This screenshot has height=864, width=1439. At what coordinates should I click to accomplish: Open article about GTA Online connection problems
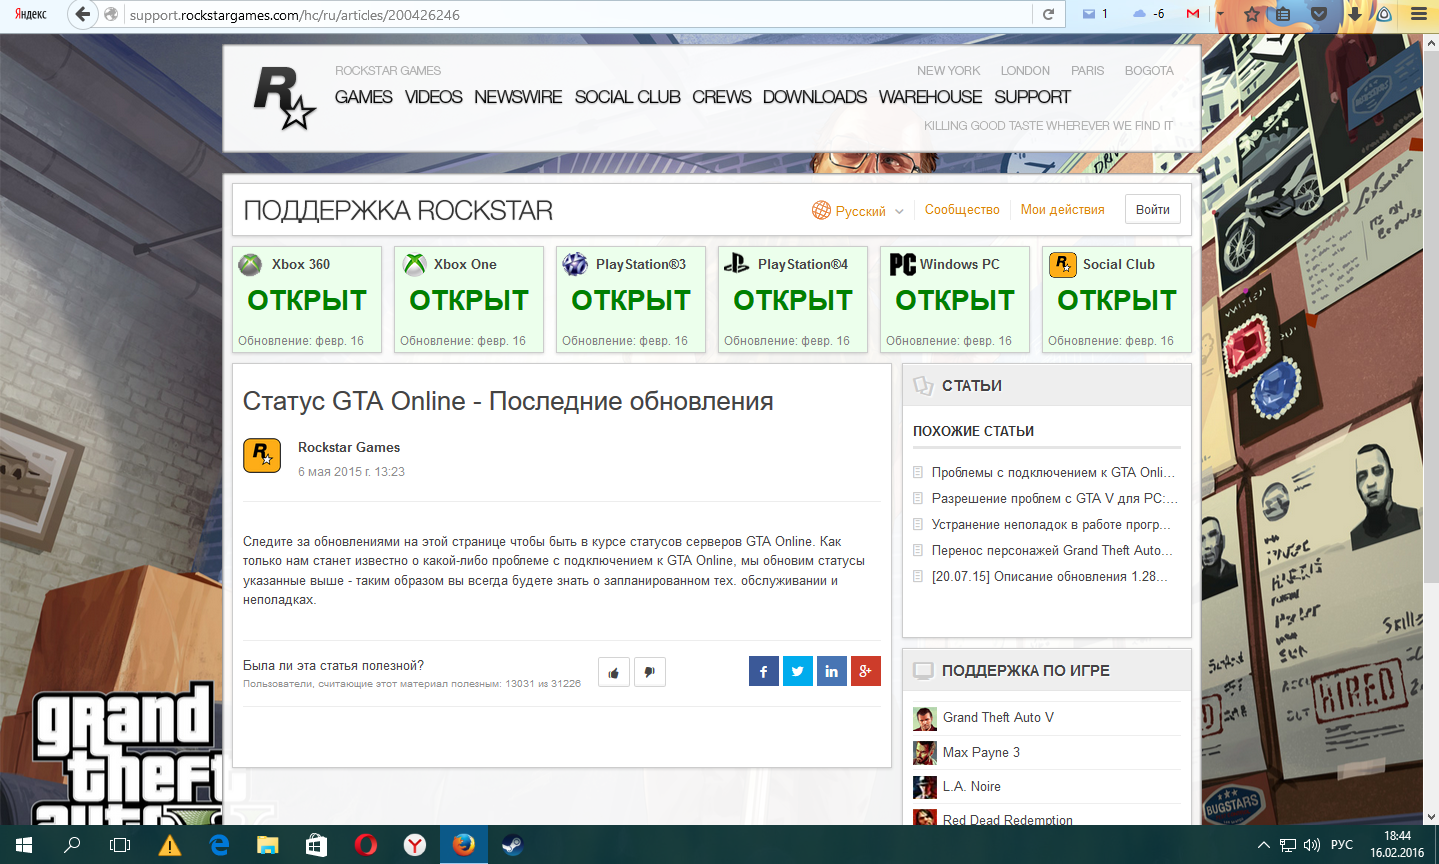click(1053, 472)
